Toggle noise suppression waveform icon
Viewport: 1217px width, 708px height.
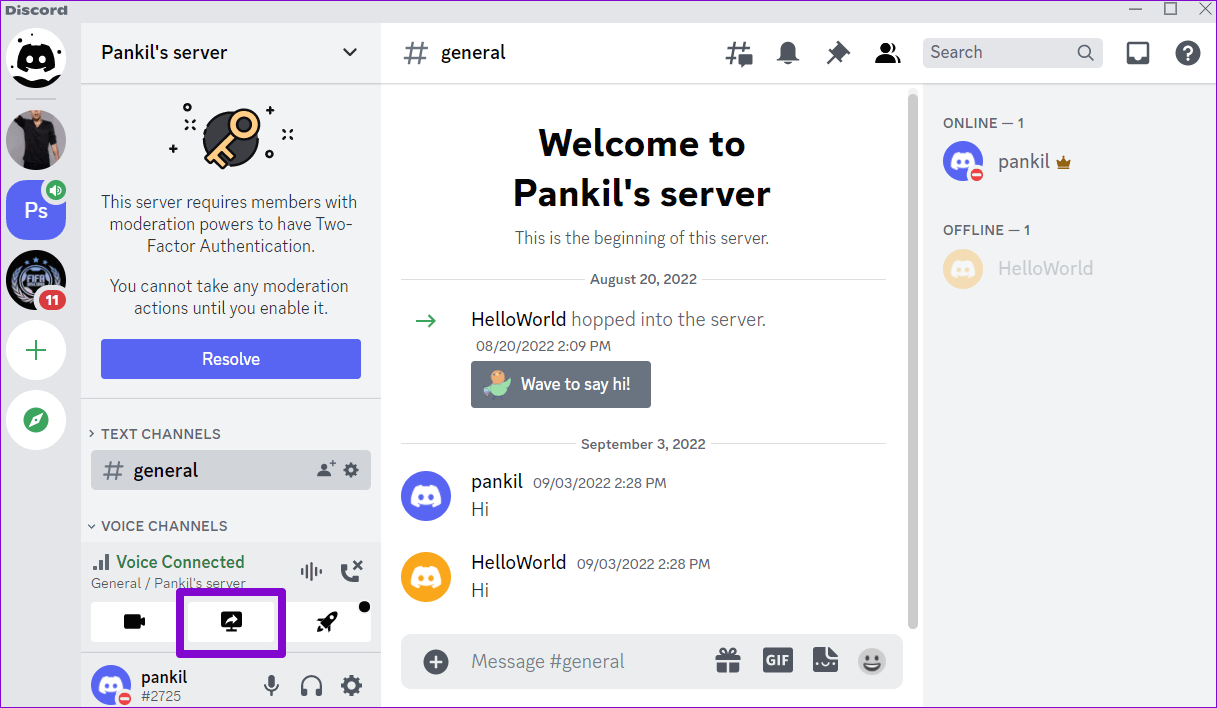(x=312, y=572)
